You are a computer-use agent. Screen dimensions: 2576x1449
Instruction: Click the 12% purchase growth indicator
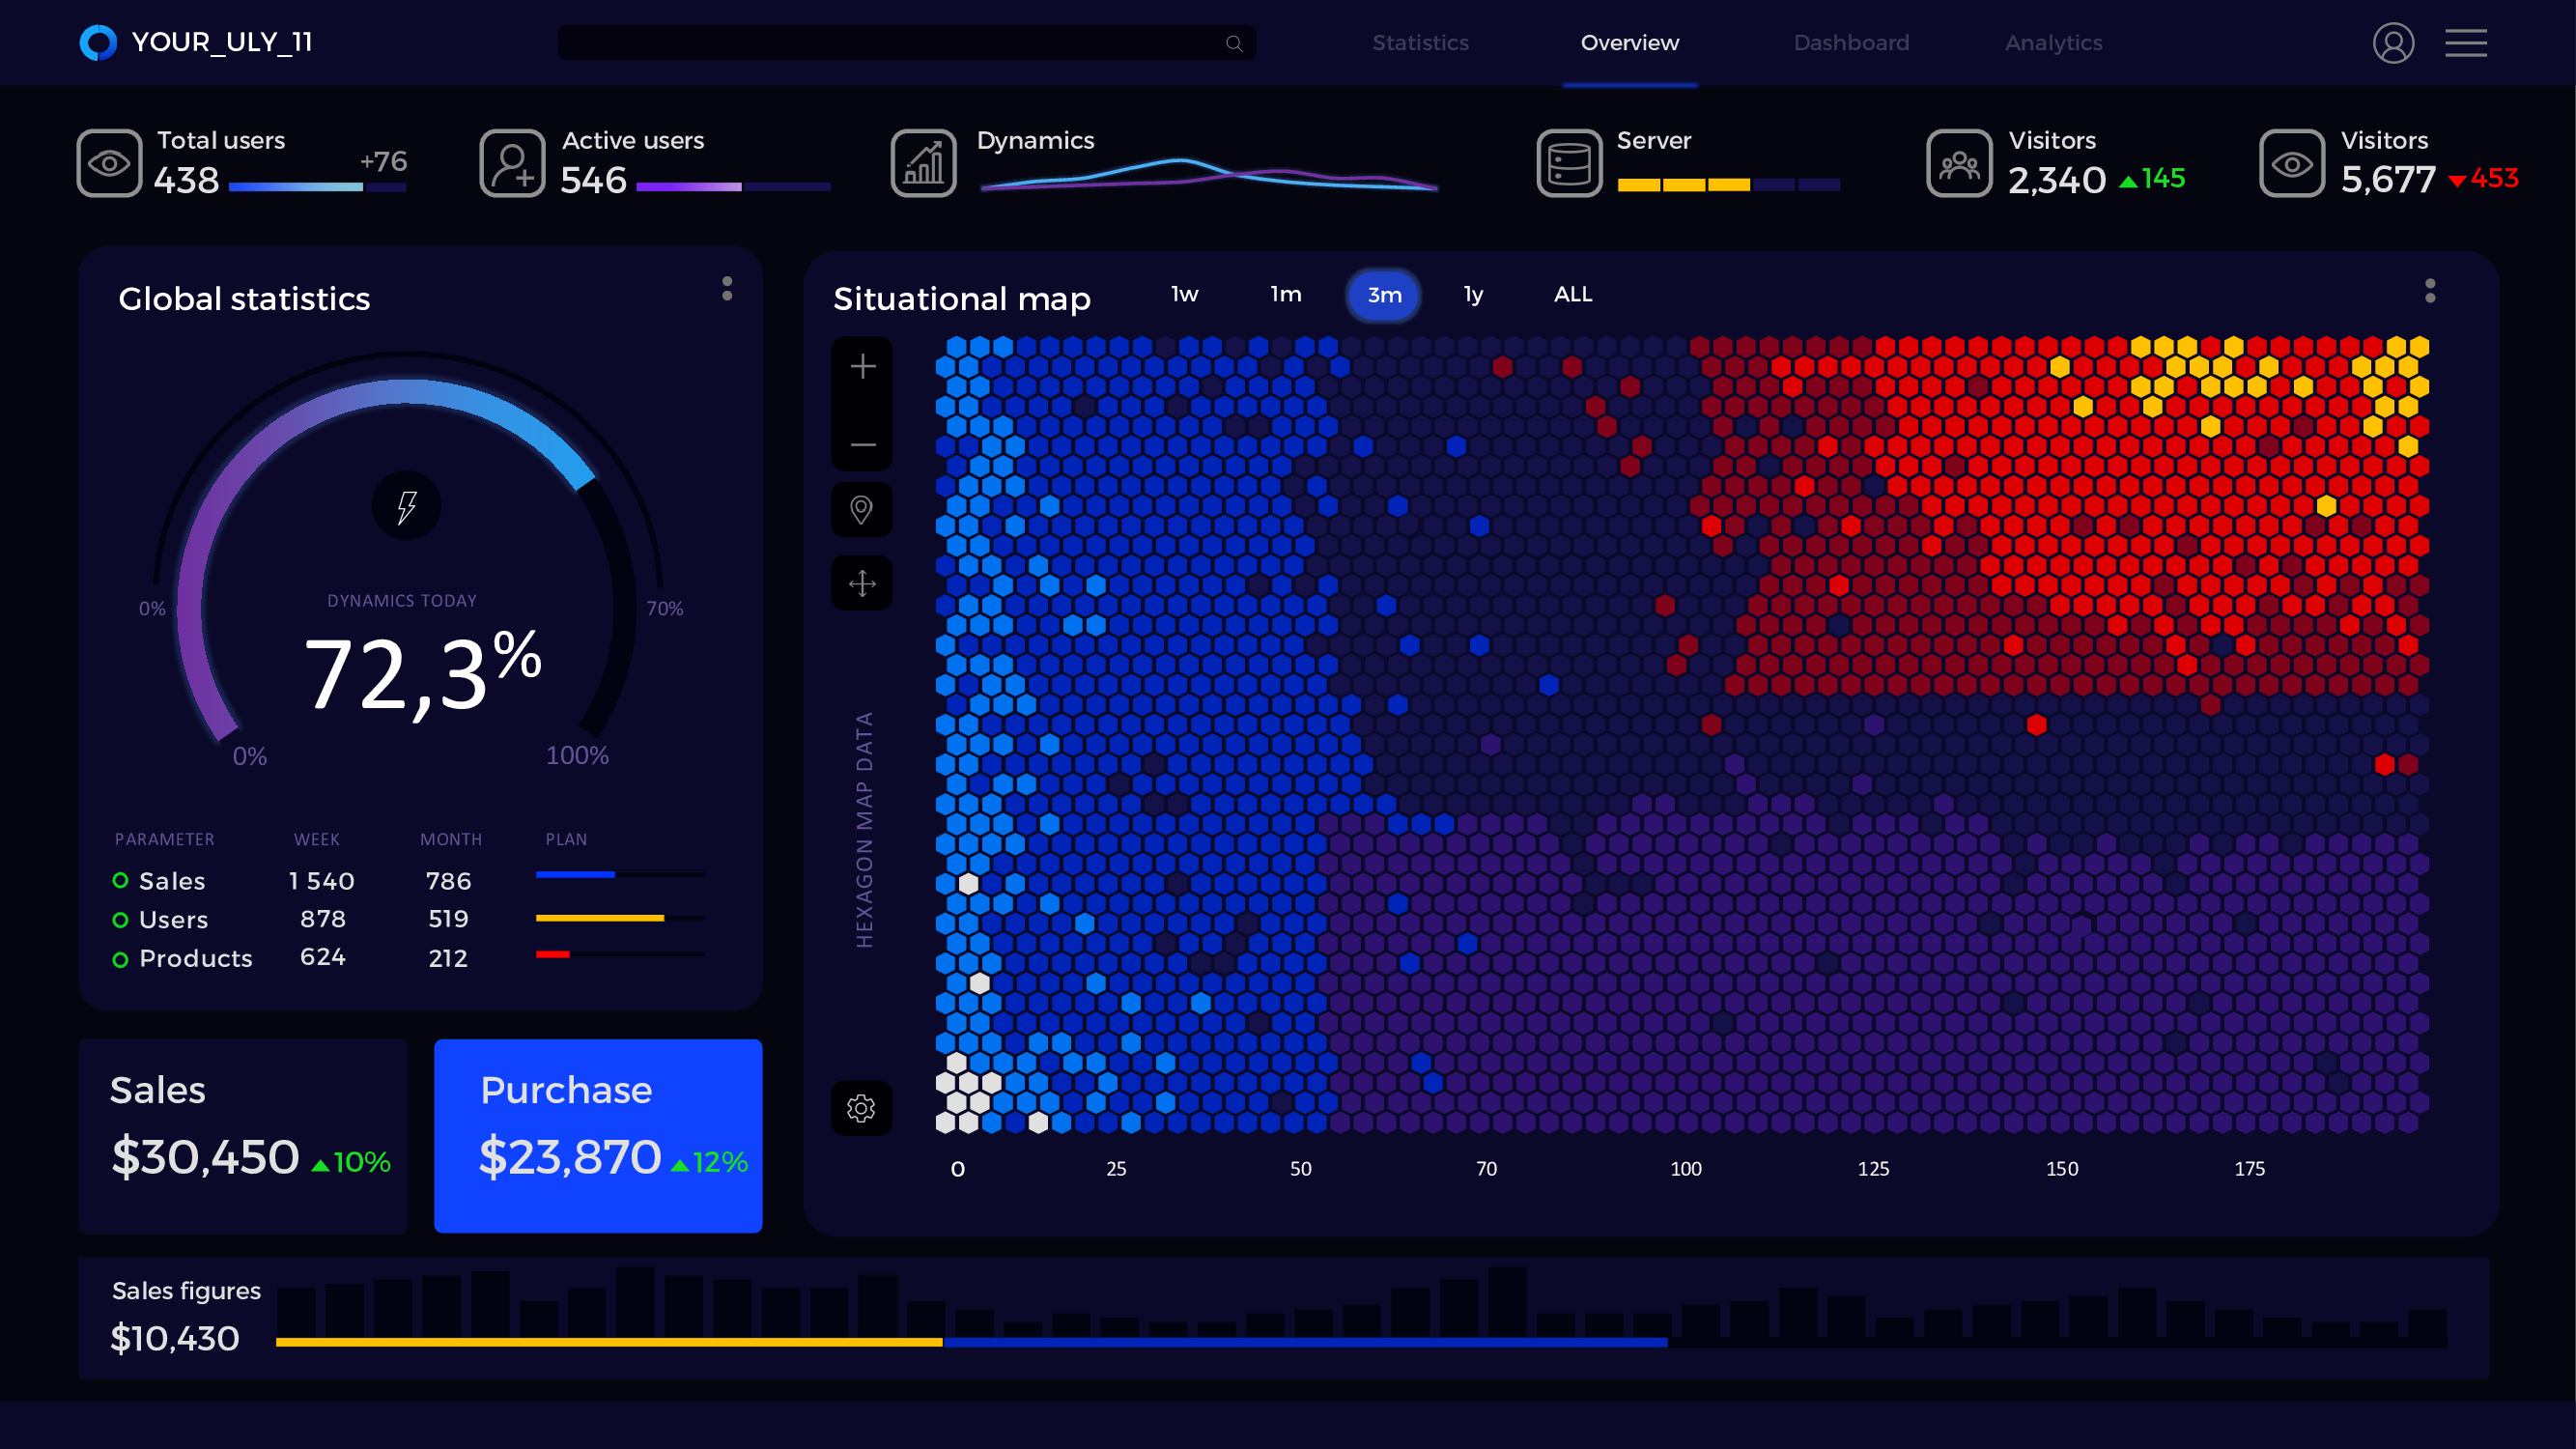[709, 1162]
